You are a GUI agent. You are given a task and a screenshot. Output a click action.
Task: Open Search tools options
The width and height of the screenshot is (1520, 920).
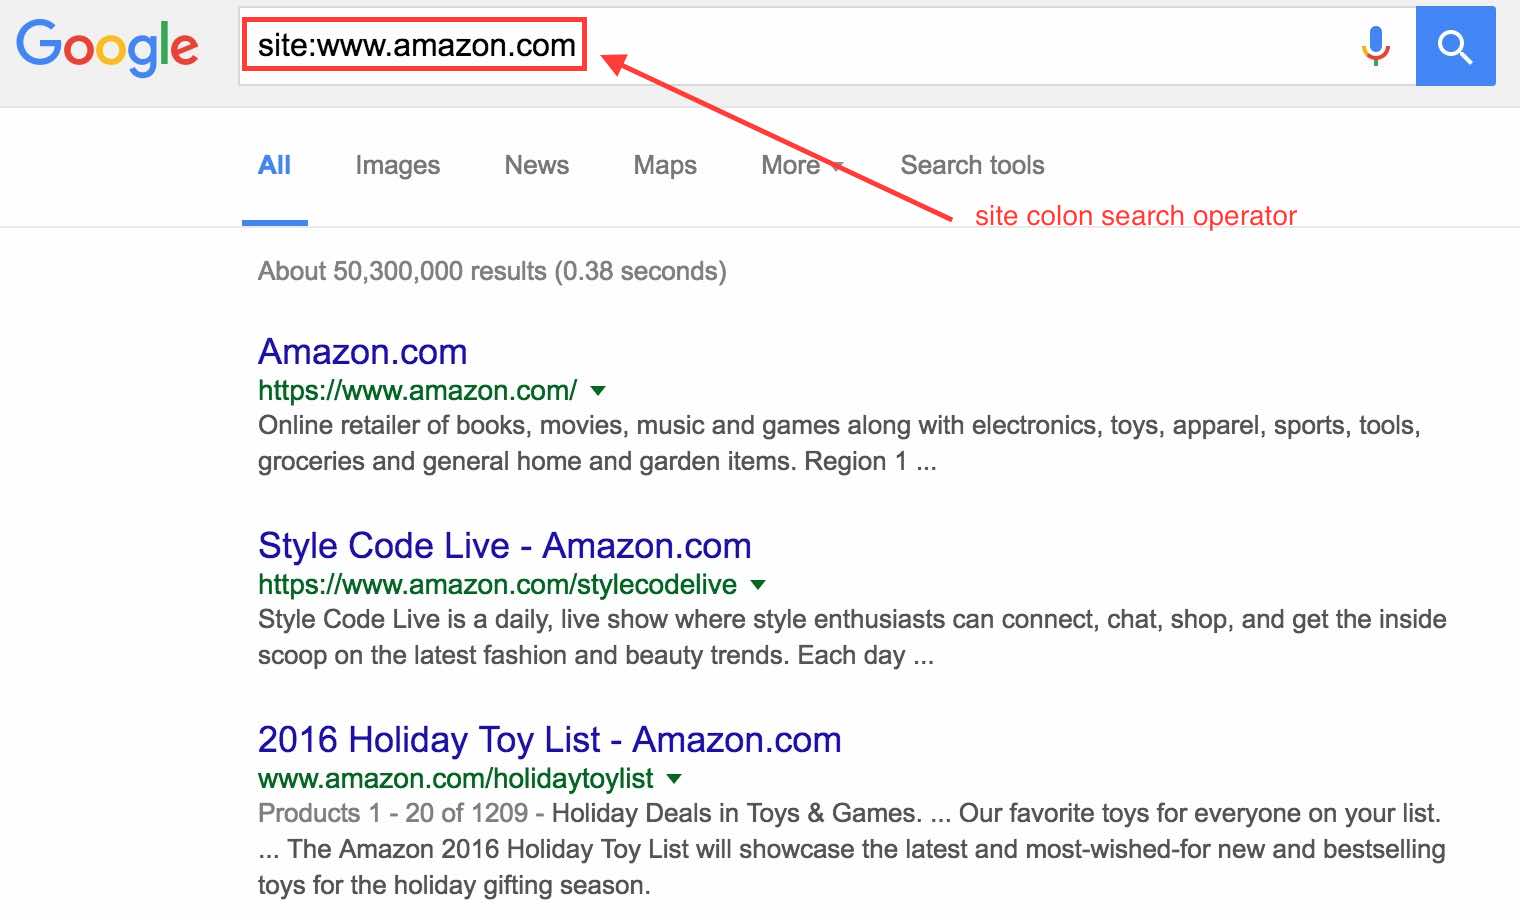click(x=972, y=165)
